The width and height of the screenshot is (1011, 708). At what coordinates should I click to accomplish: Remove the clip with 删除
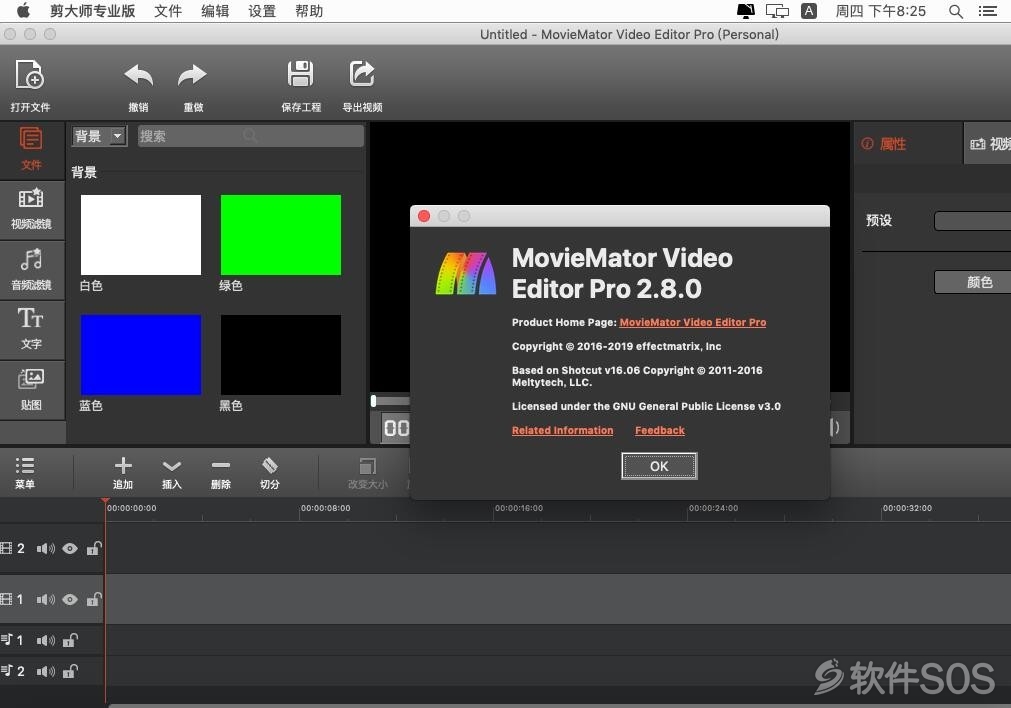[x=221, y=473]
